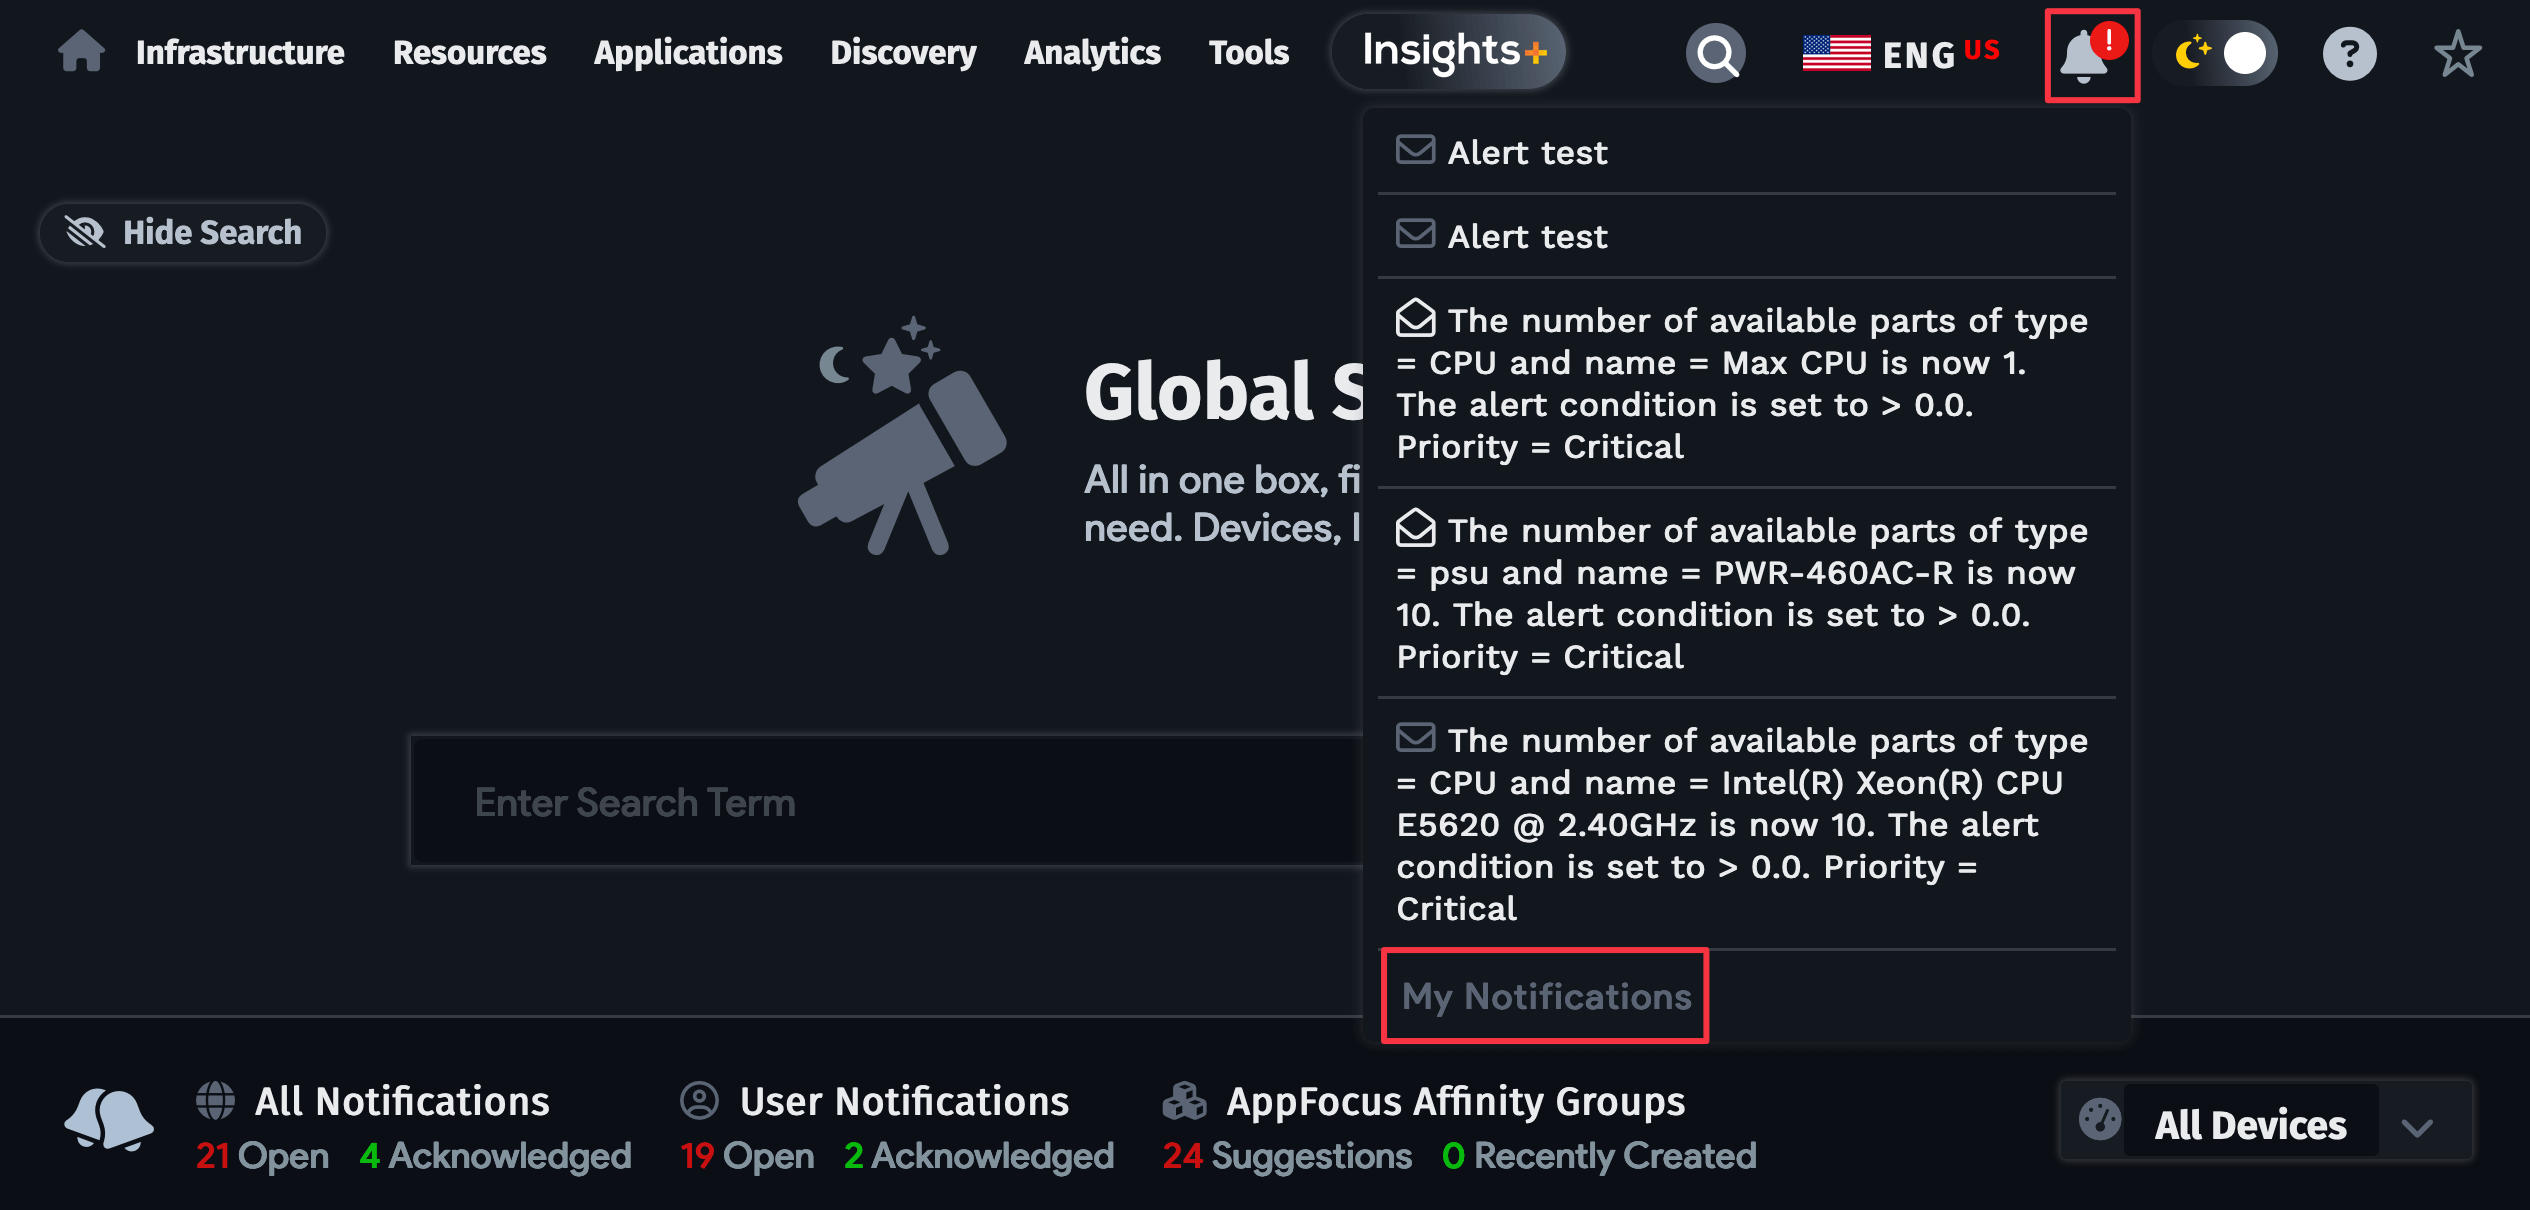
Task: Open the Analytics menu
Action: pos(1092,52)
